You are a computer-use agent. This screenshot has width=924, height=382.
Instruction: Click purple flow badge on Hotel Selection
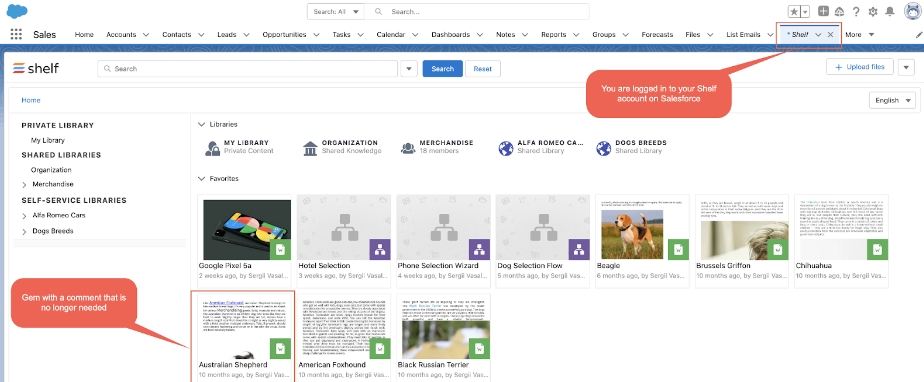[380, 250]
